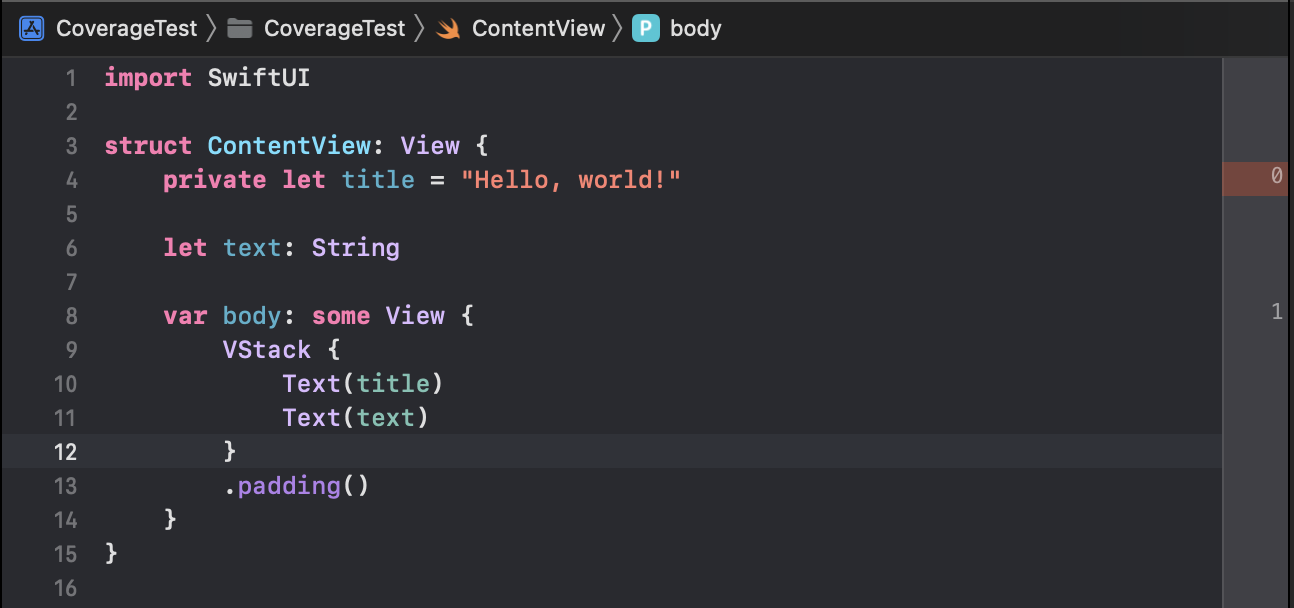Click the gray folder icon in jump bar
The width and height of the screenshot is (1294, 608).
click(240, 28)
